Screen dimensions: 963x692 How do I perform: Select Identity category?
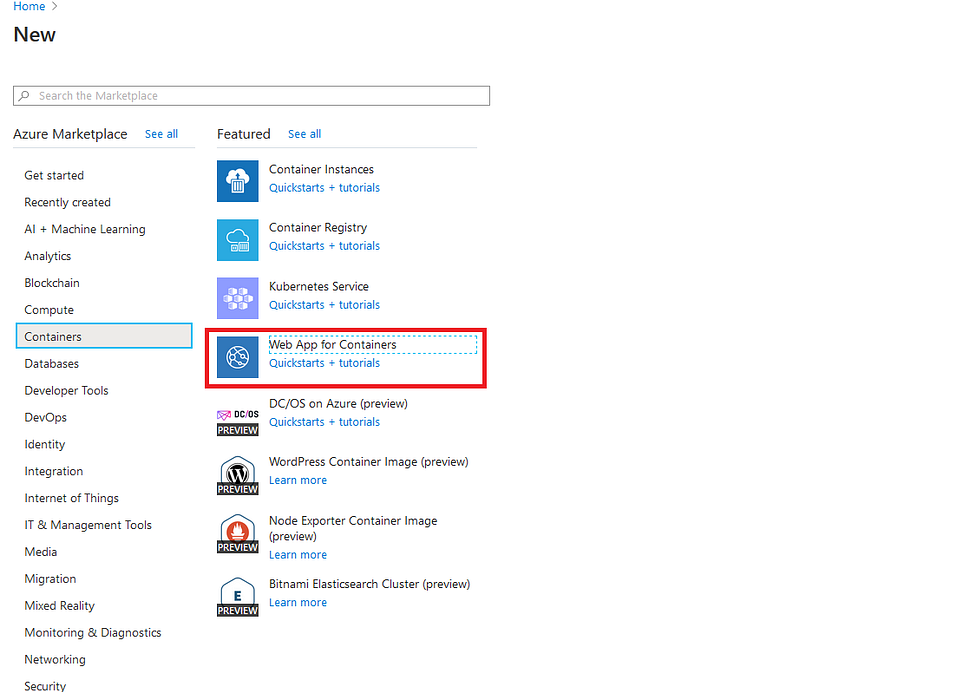tap(44, 445)
